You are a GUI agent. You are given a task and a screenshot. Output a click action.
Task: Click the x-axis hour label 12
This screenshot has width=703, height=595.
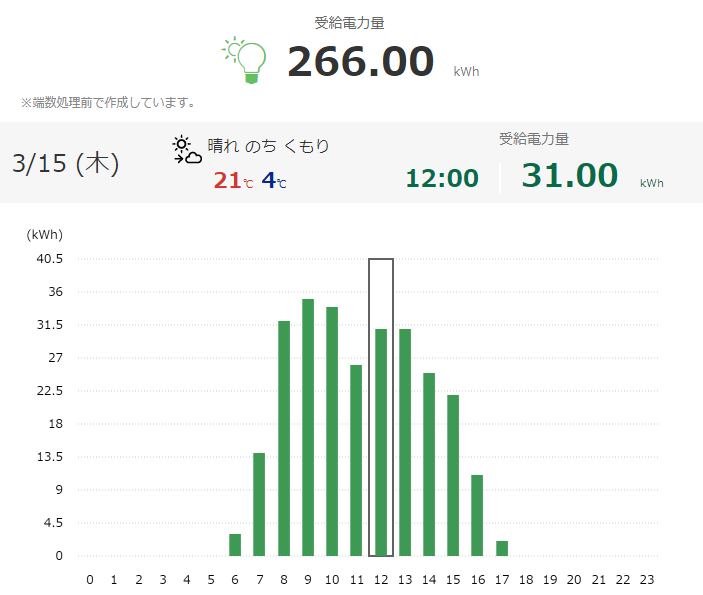(x=381, y=580)
